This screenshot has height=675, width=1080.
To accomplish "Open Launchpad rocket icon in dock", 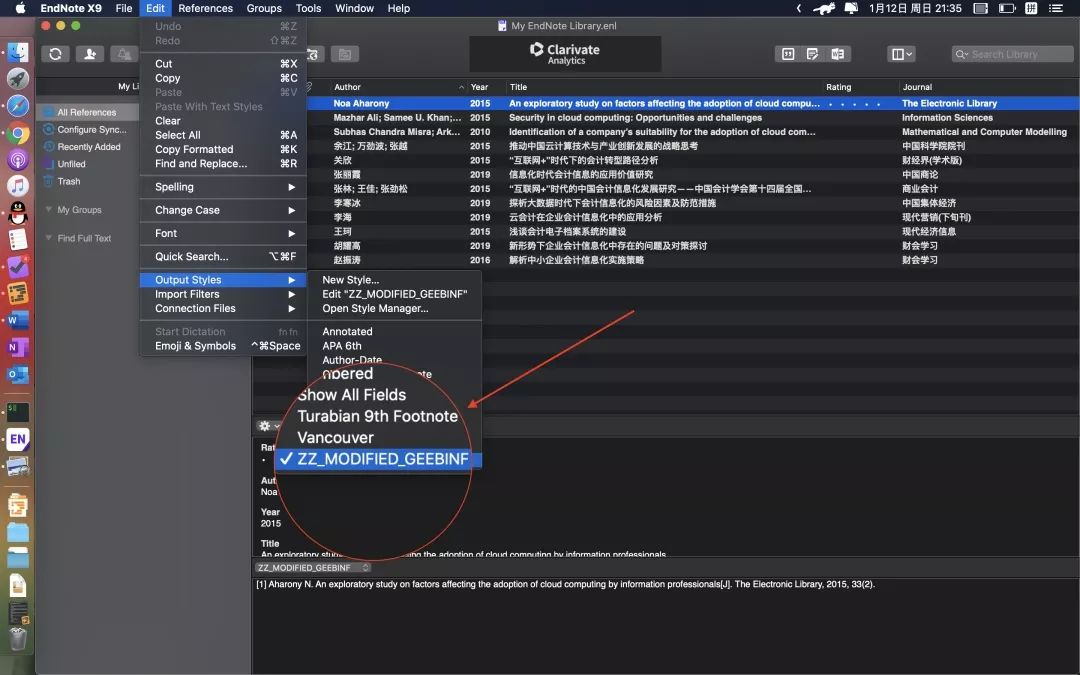I will [x=18, y=79].
